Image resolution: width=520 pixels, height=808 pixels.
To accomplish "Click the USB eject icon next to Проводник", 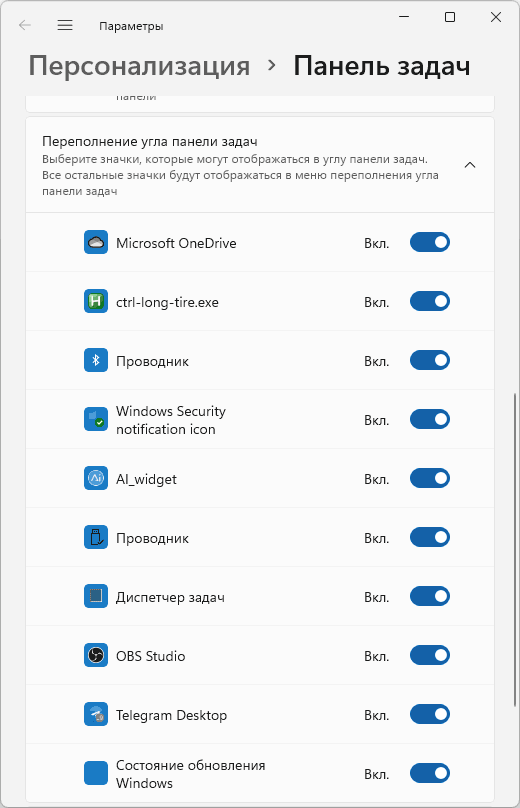I will tap(96, 537).
